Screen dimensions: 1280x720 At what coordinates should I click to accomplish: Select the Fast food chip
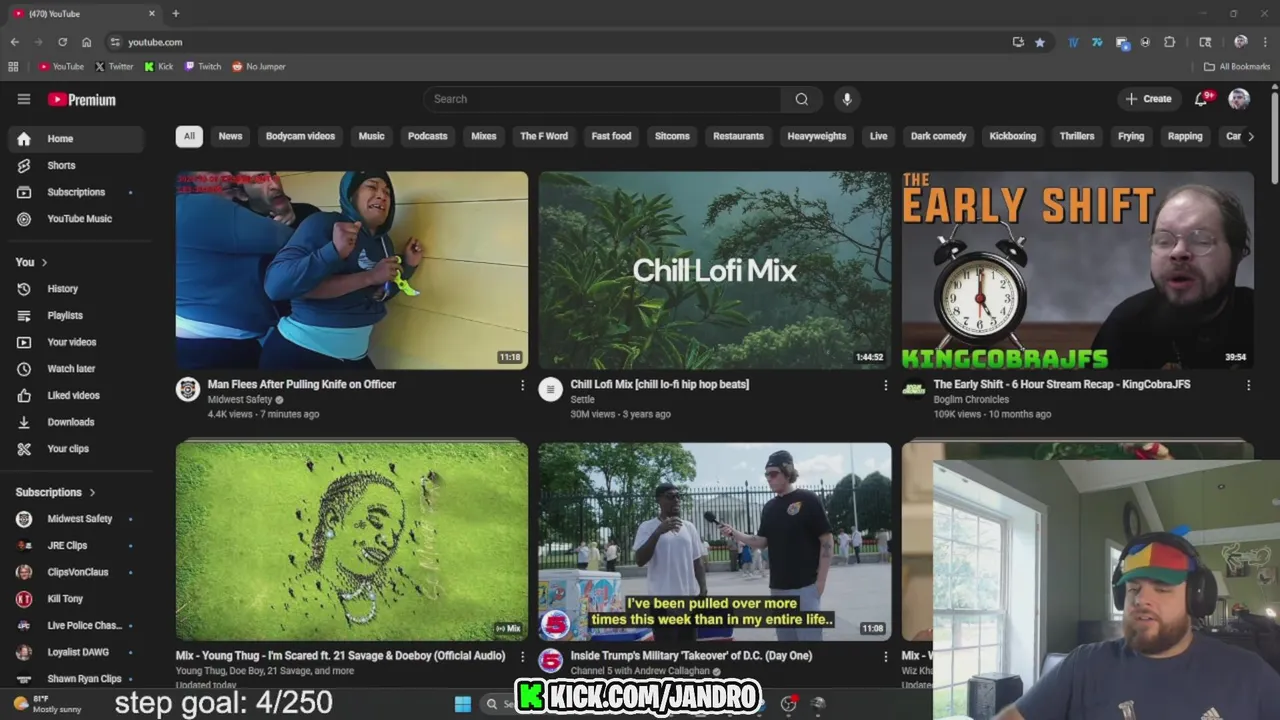(x=611, y=136)
